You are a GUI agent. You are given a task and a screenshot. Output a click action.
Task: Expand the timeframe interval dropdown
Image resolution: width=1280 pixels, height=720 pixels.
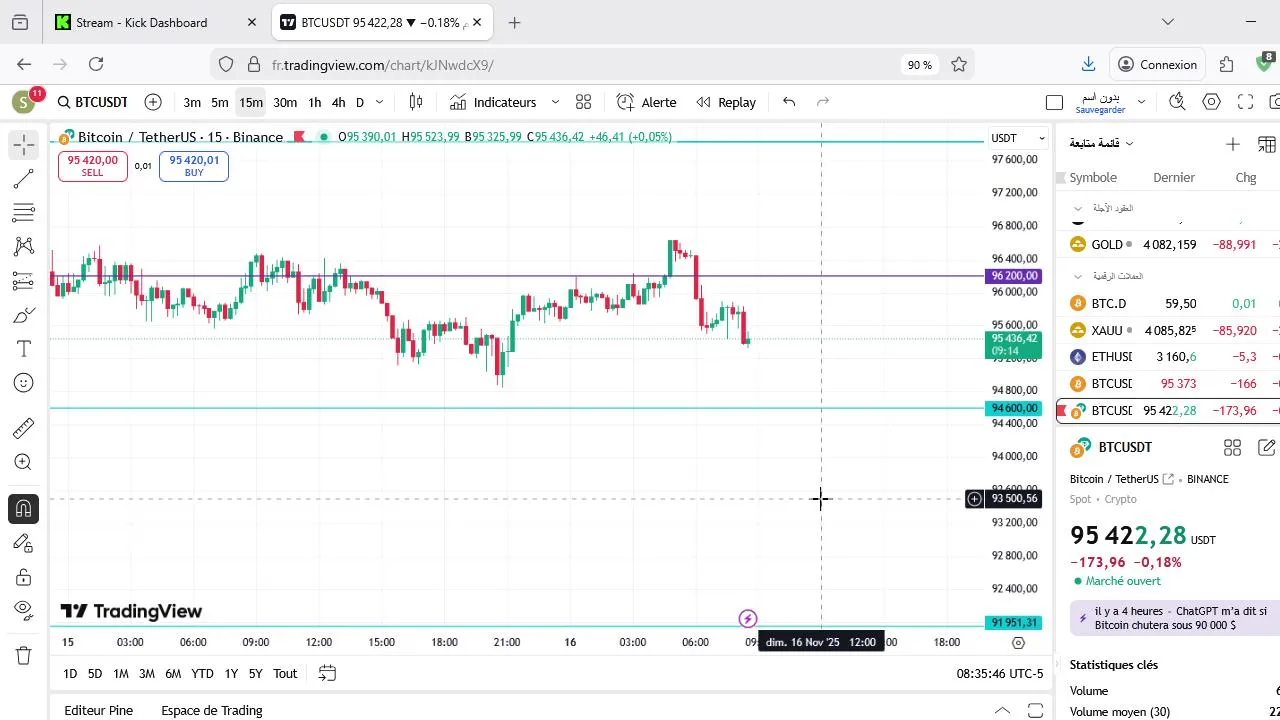(379, 102)
